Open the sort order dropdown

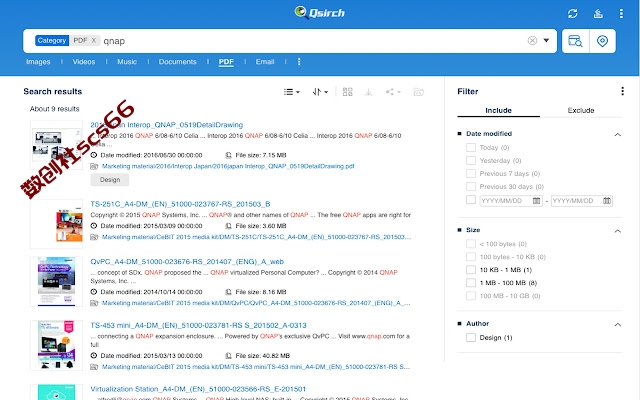[320, 92]
